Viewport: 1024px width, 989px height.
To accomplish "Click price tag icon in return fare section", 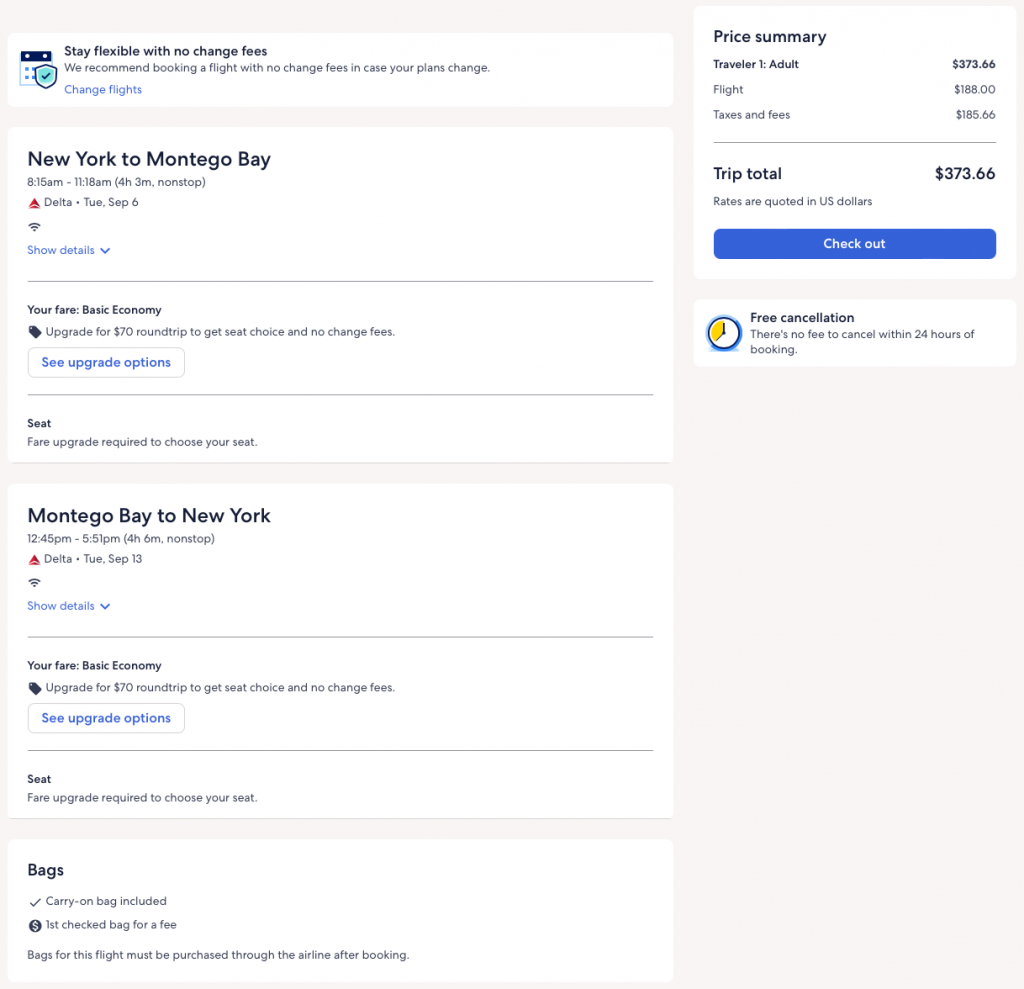I will (x=35, y=688).
